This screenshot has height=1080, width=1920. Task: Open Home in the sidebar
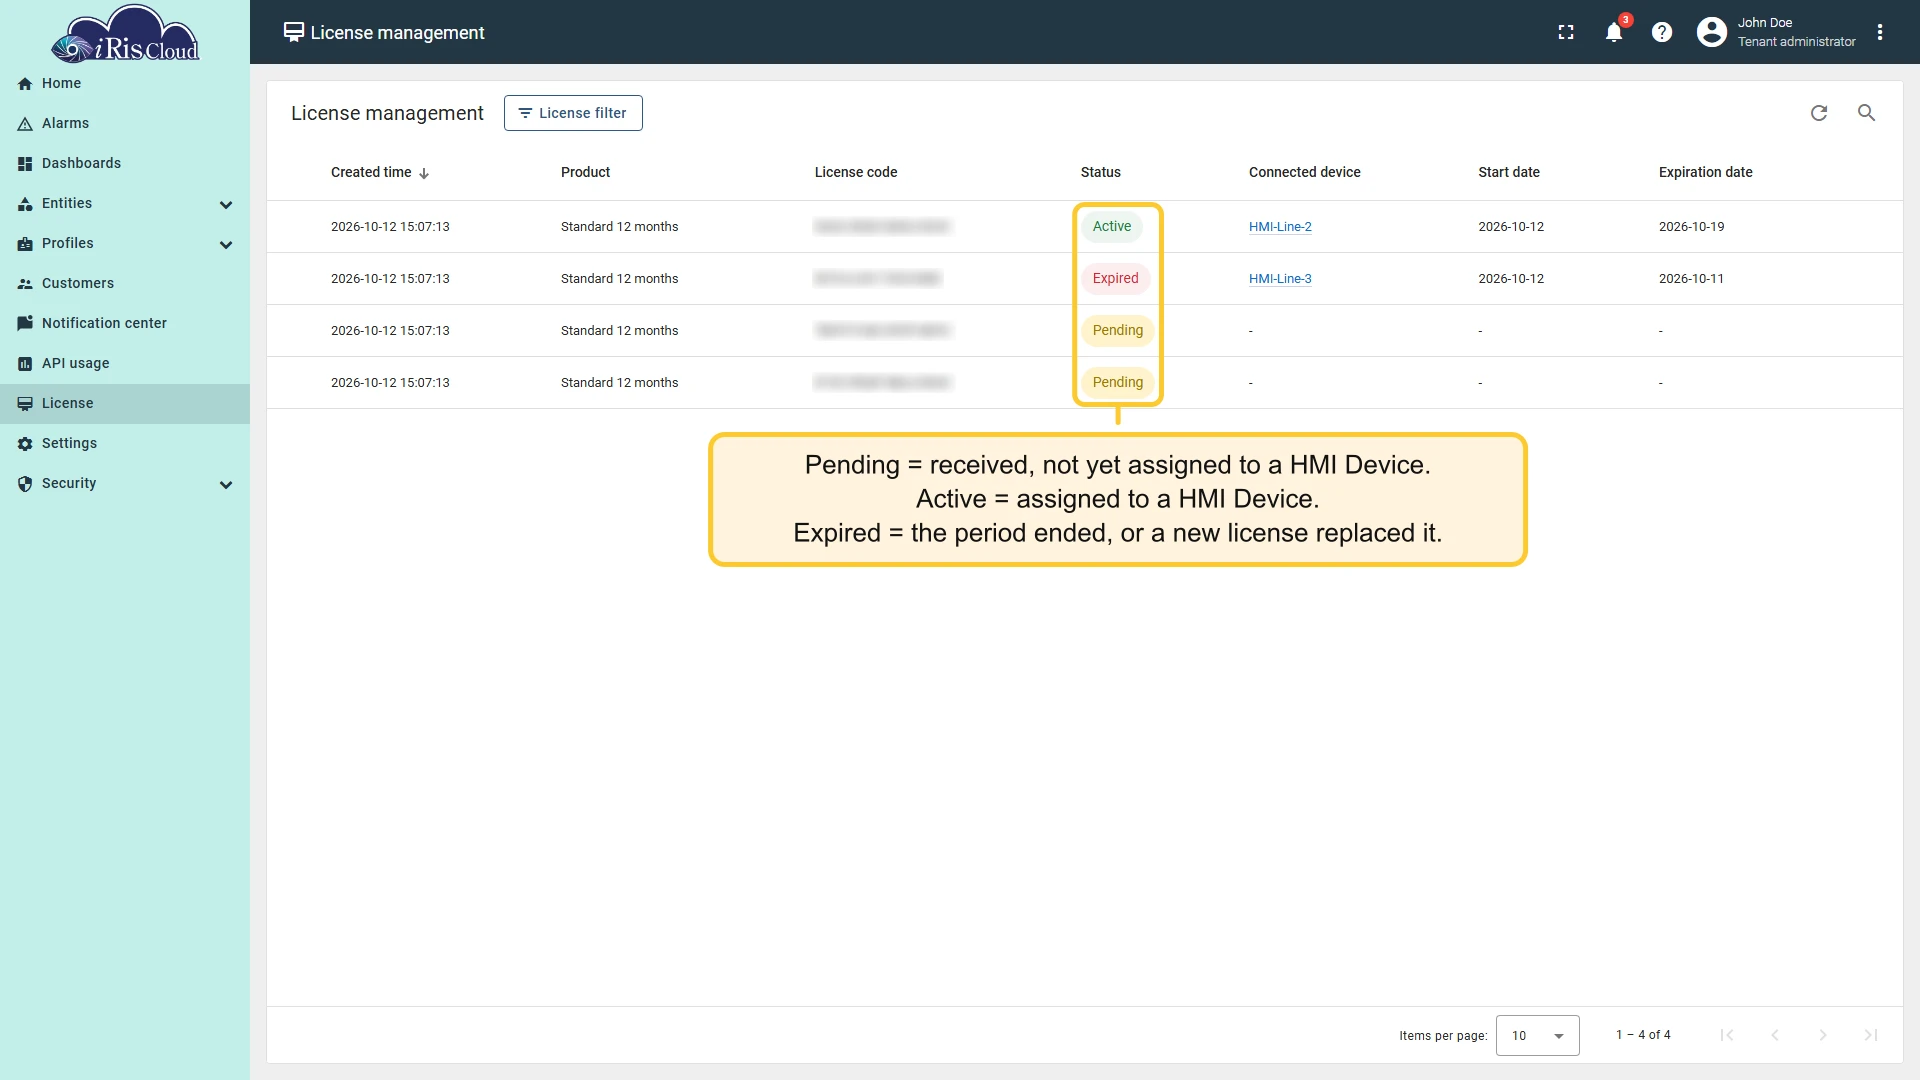click(x=125, y=83)
